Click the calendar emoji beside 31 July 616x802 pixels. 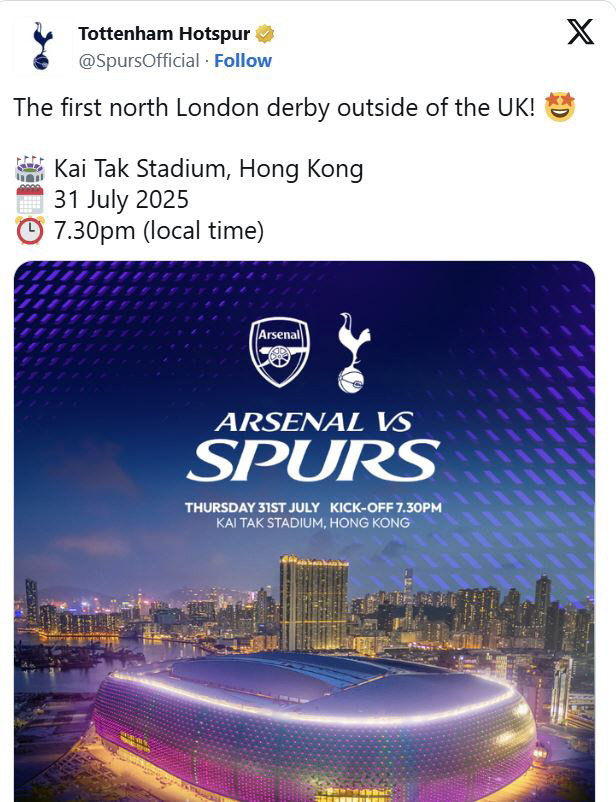point(30,199)
